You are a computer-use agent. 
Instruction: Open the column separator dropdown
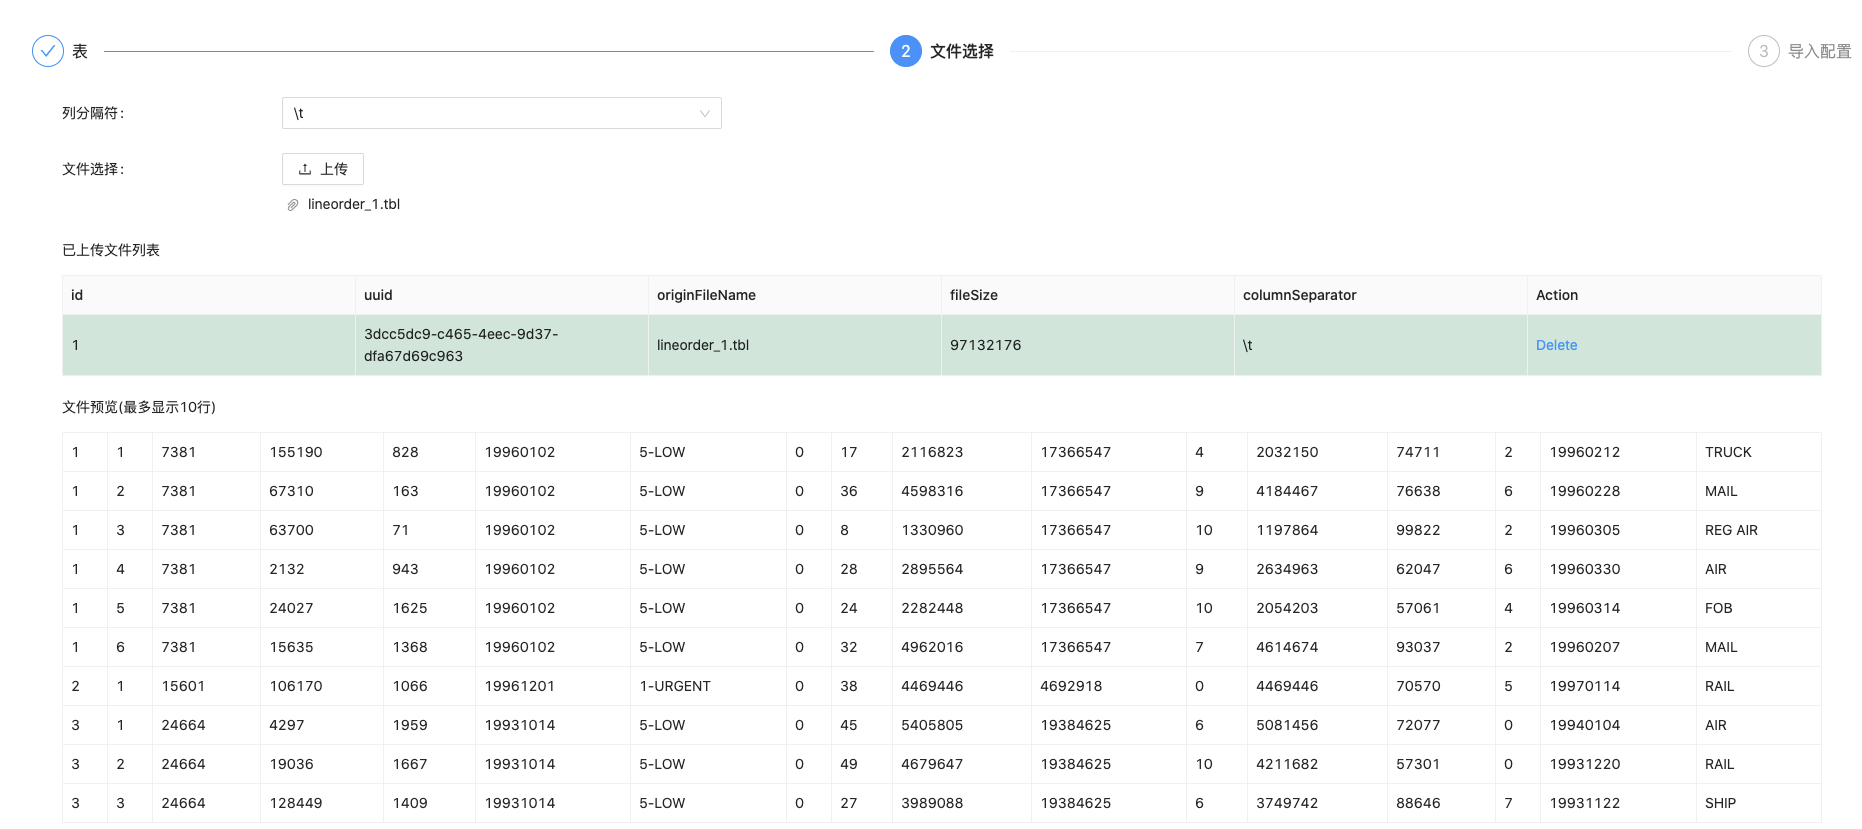point(502,113)
